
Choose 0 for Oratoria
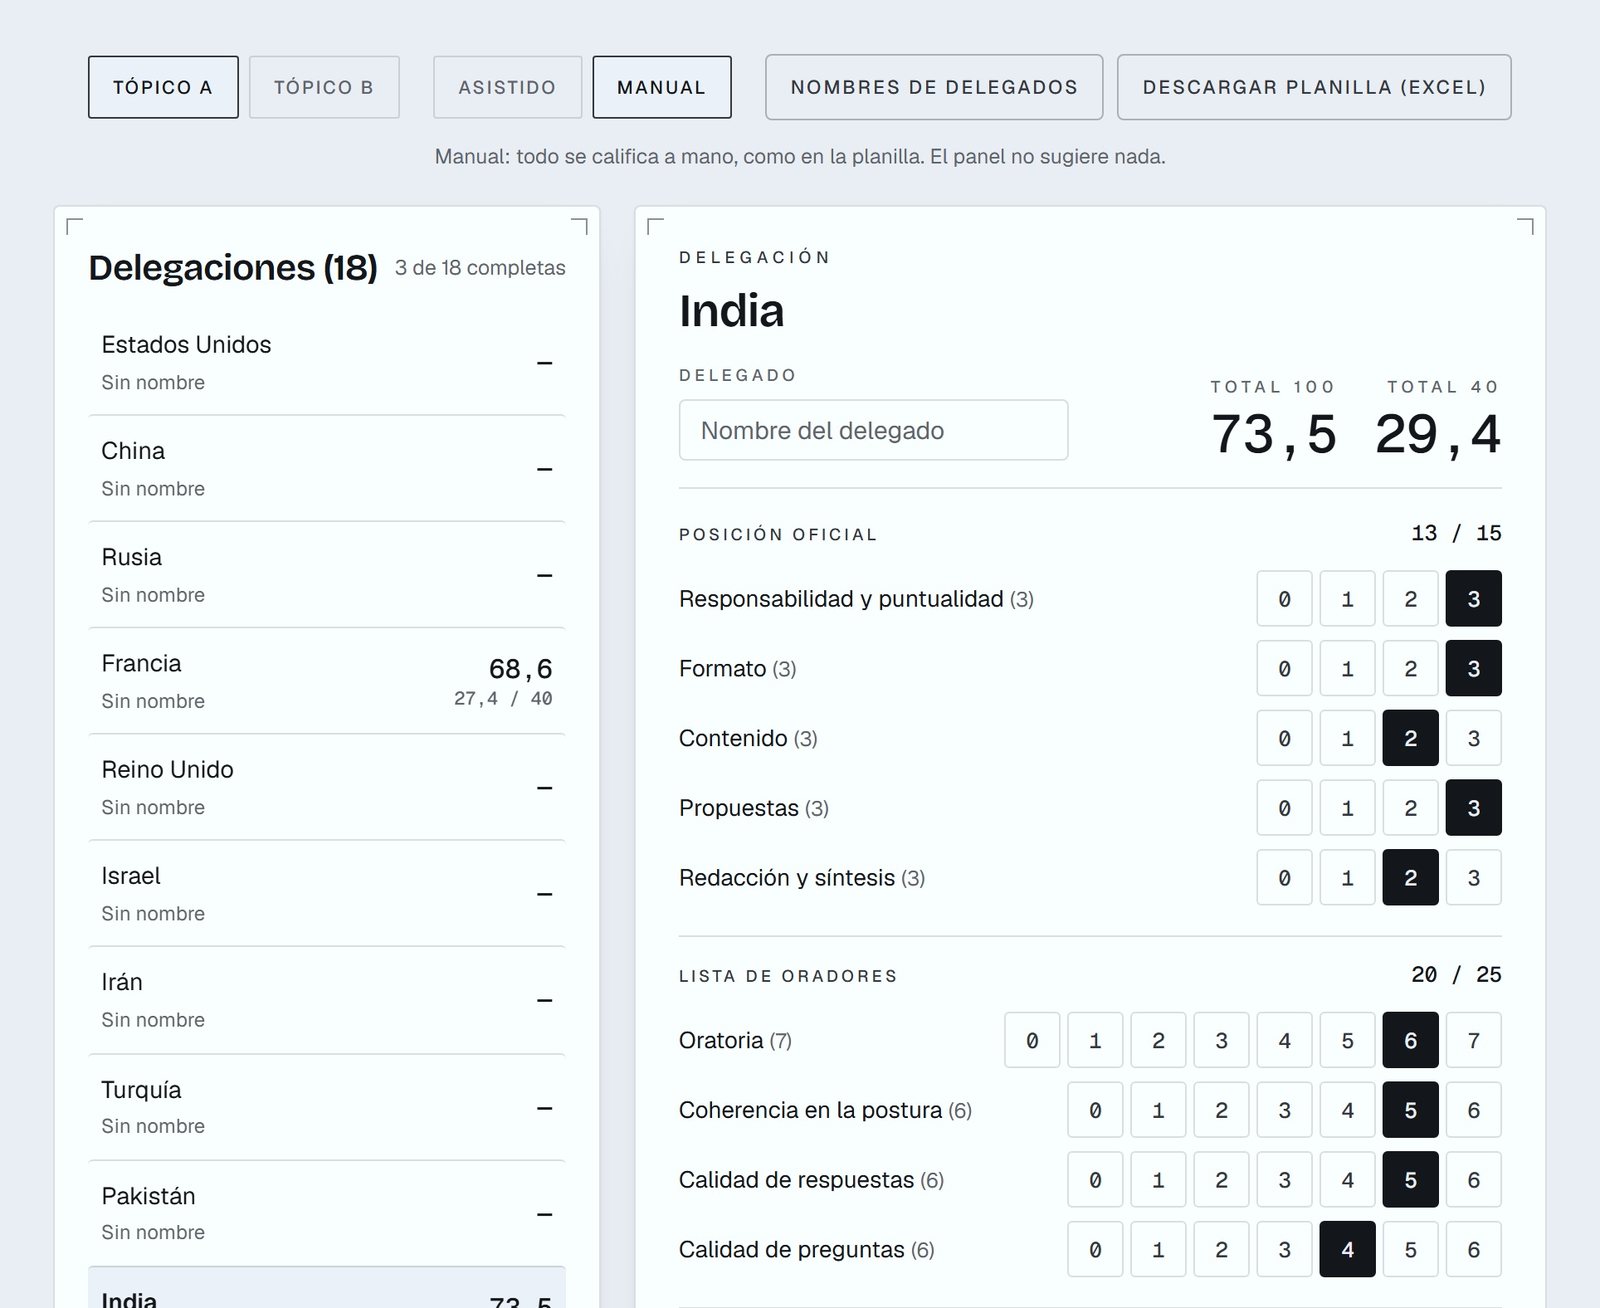[1032, 1040]
